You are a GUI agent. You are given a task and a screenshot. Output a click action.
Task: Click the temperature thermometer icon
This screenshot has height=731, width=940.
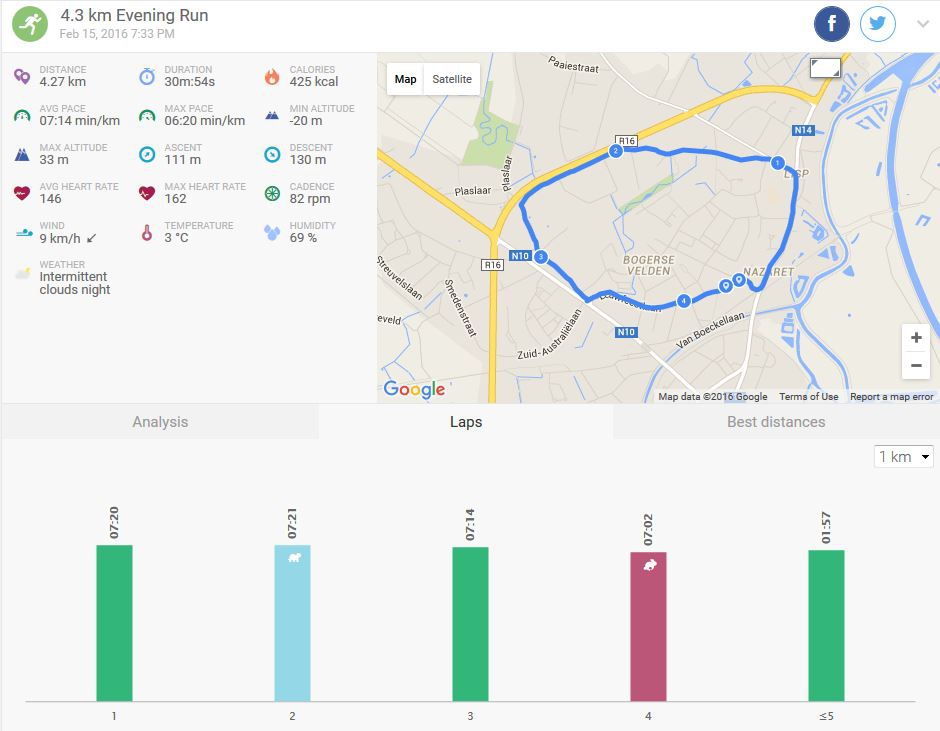coord(147,233)
